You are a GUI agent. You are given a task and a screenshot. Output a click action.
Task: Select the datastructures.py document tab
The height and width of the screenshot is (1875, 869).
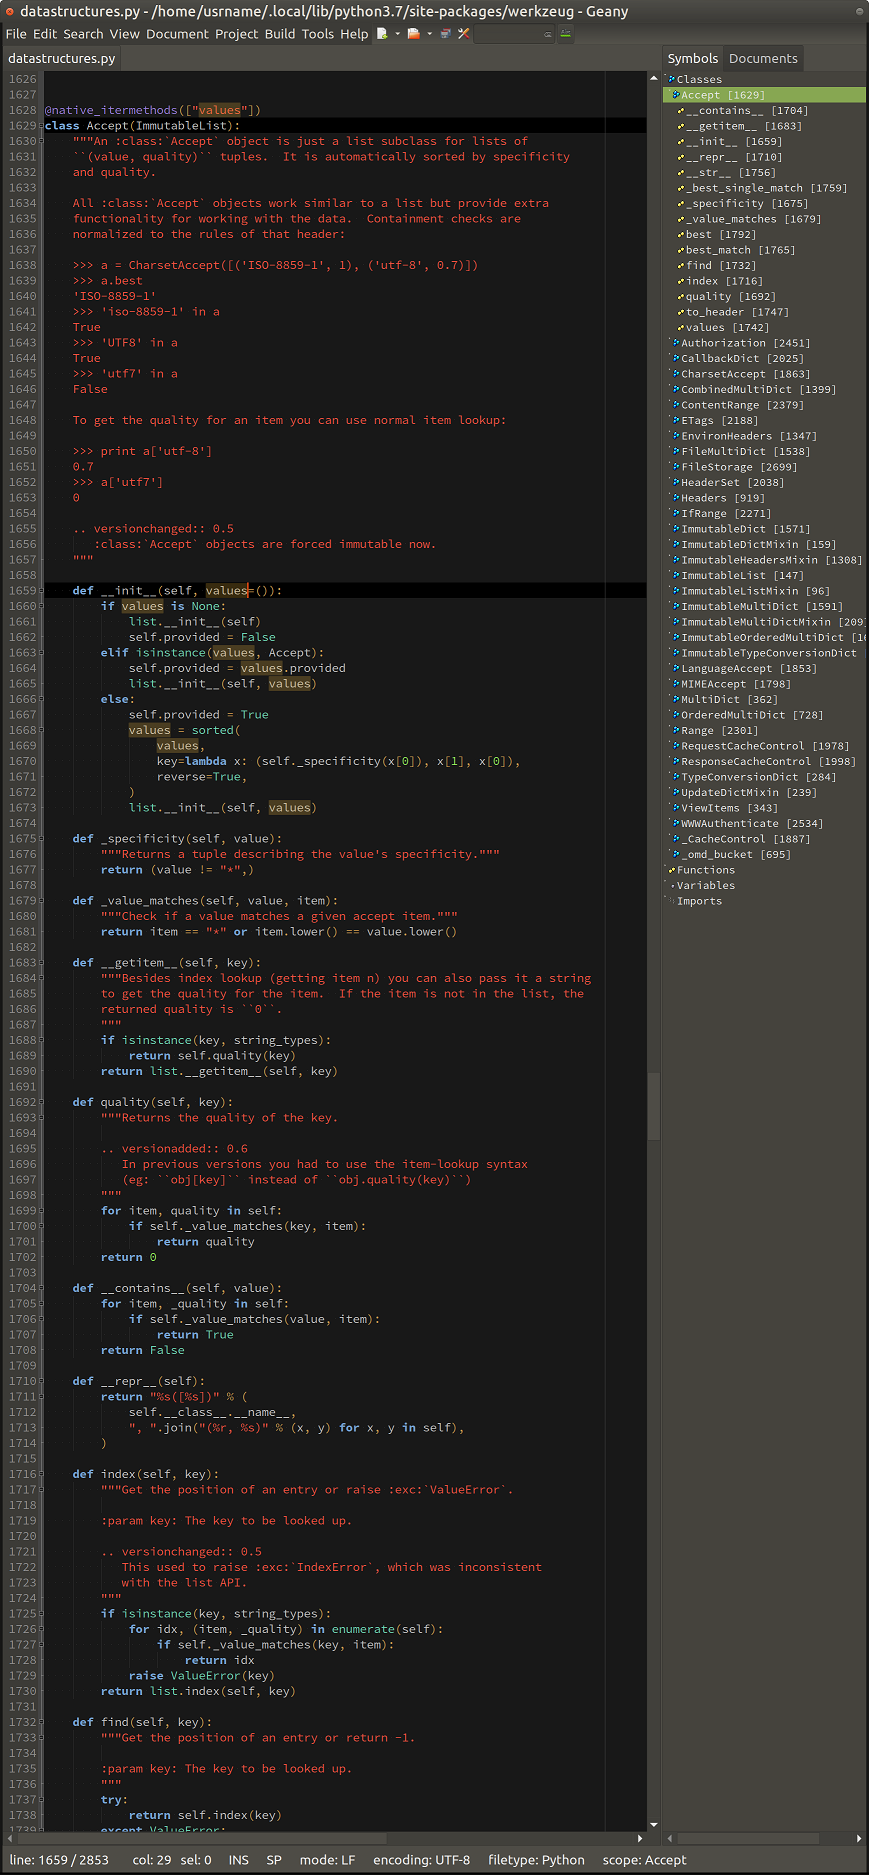(62, 59)
